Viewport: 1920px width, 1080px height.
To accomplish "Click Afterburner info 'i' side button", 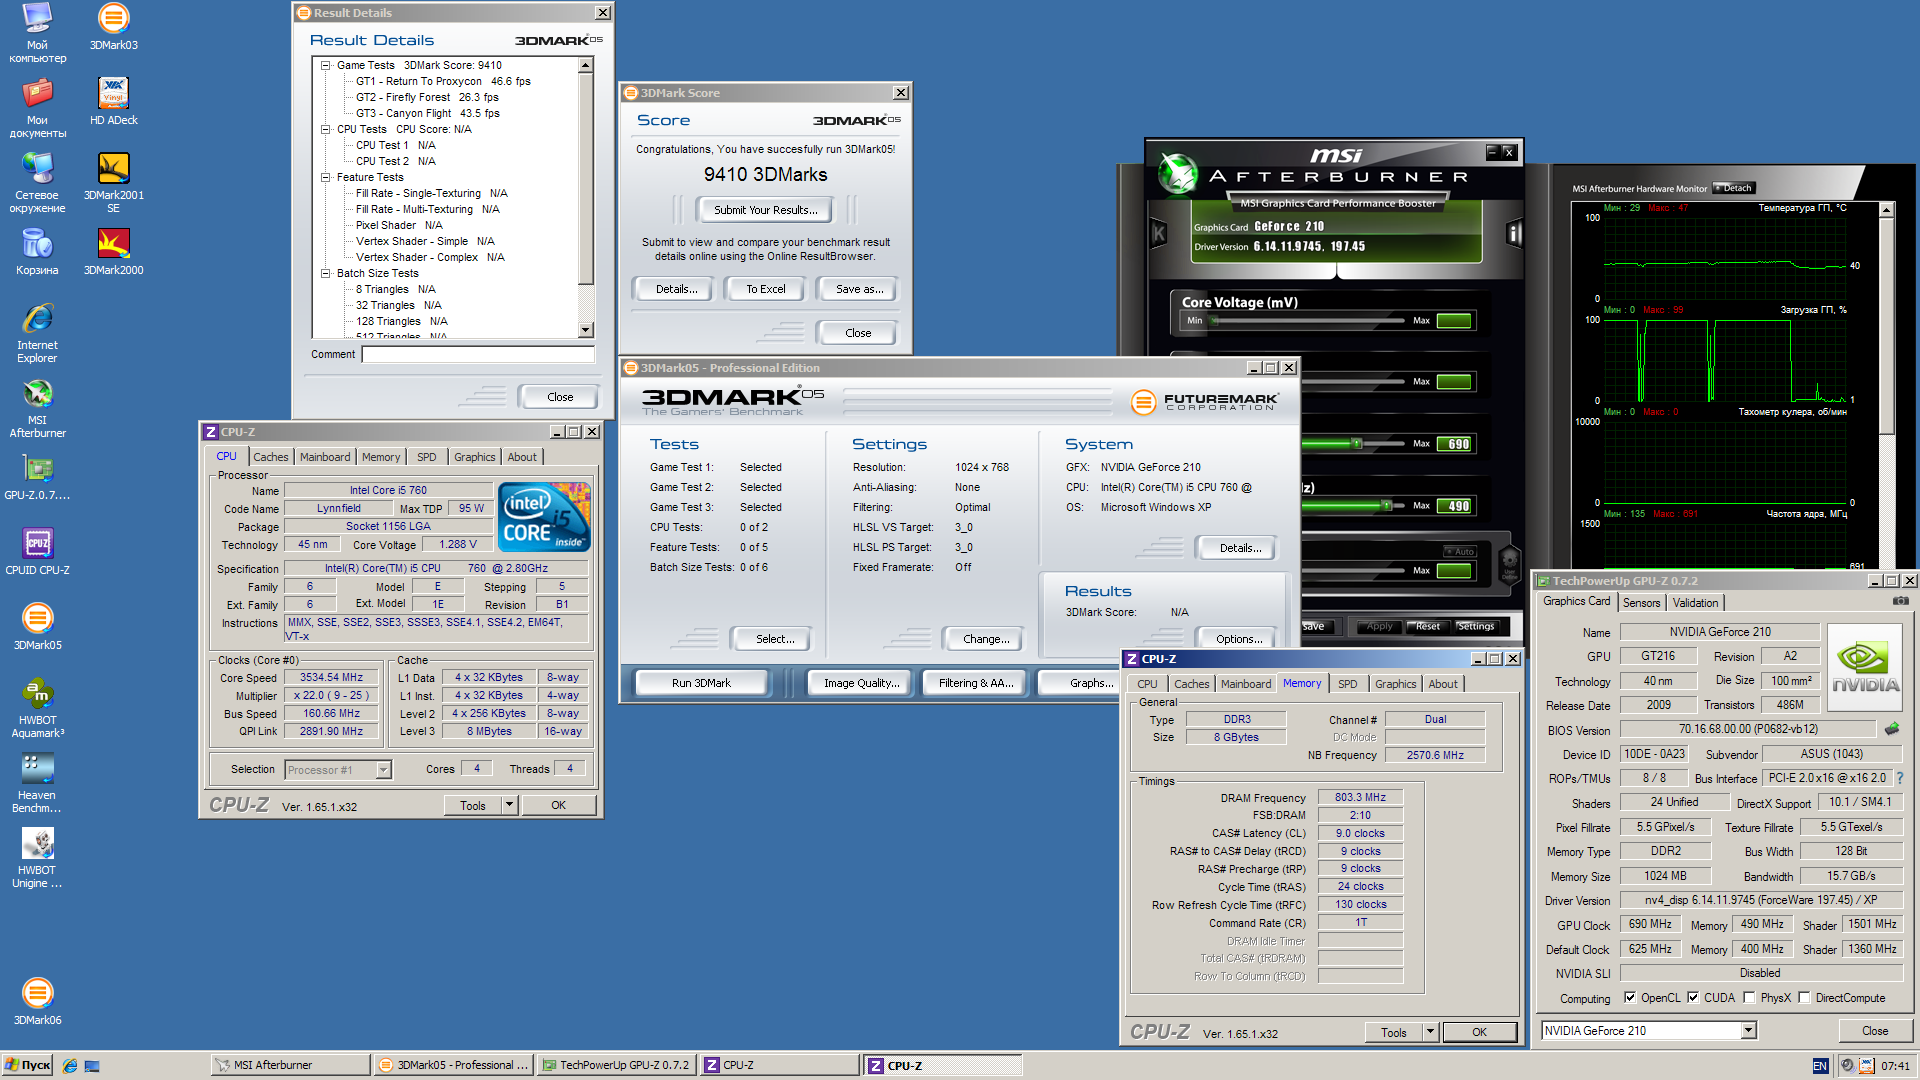I will [1514, 234].
